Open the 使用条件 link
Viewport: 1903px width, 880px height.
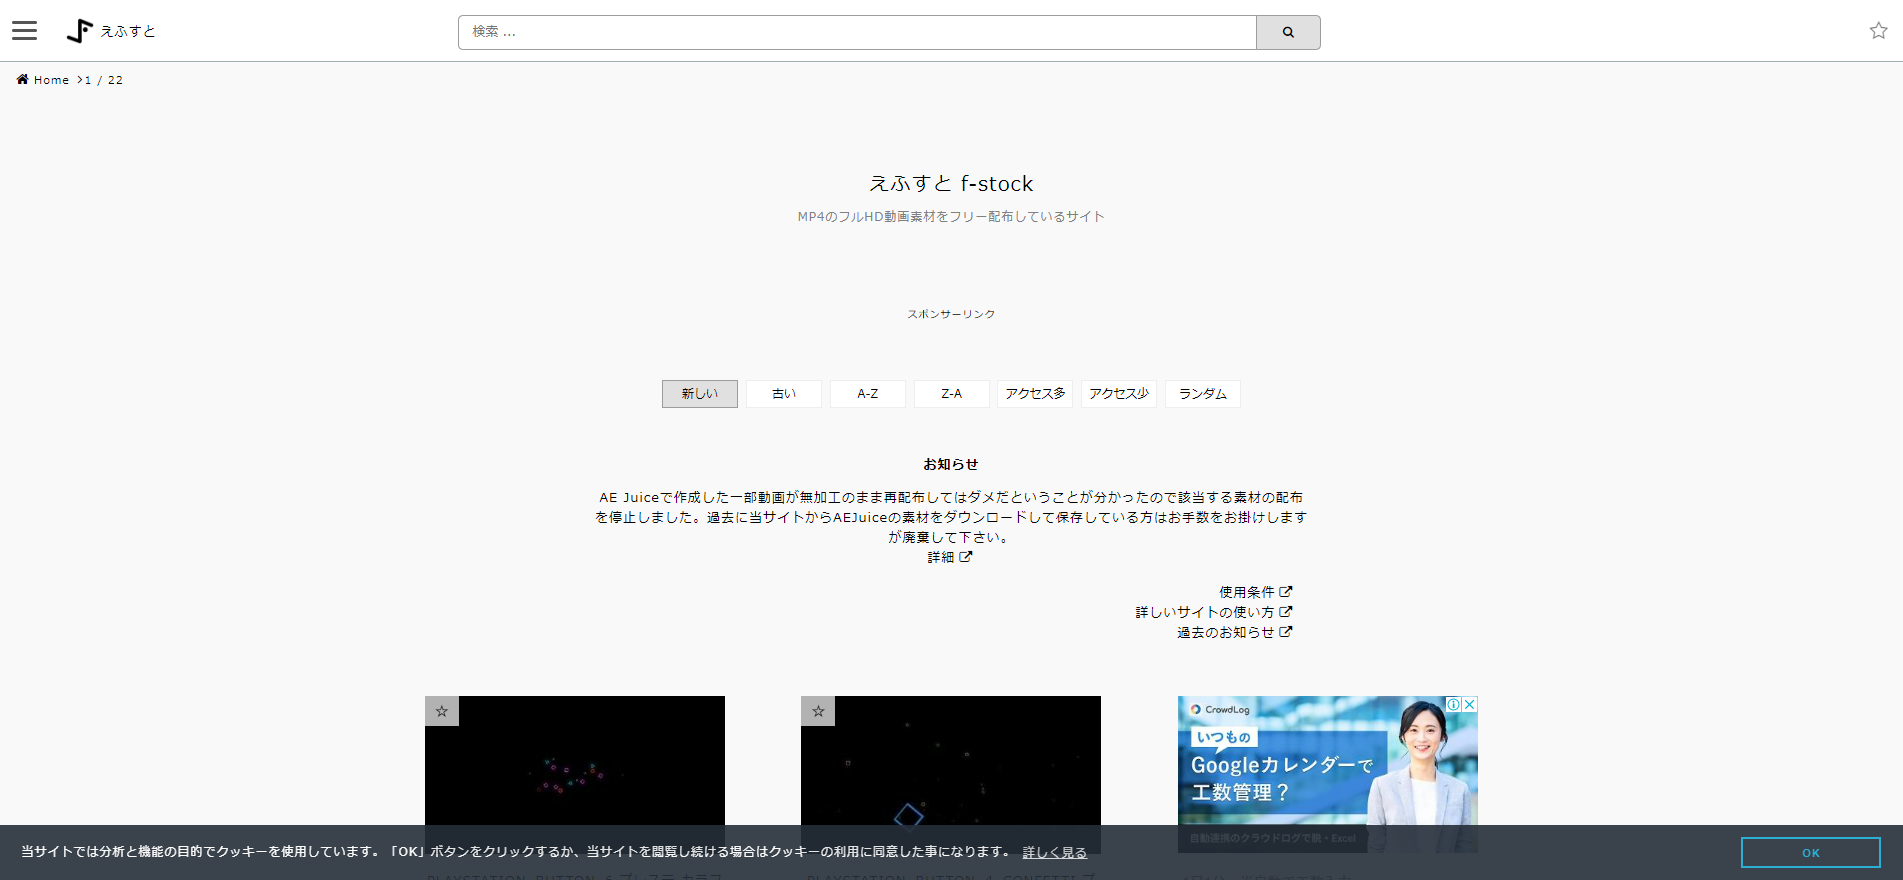pos(1255,592)
